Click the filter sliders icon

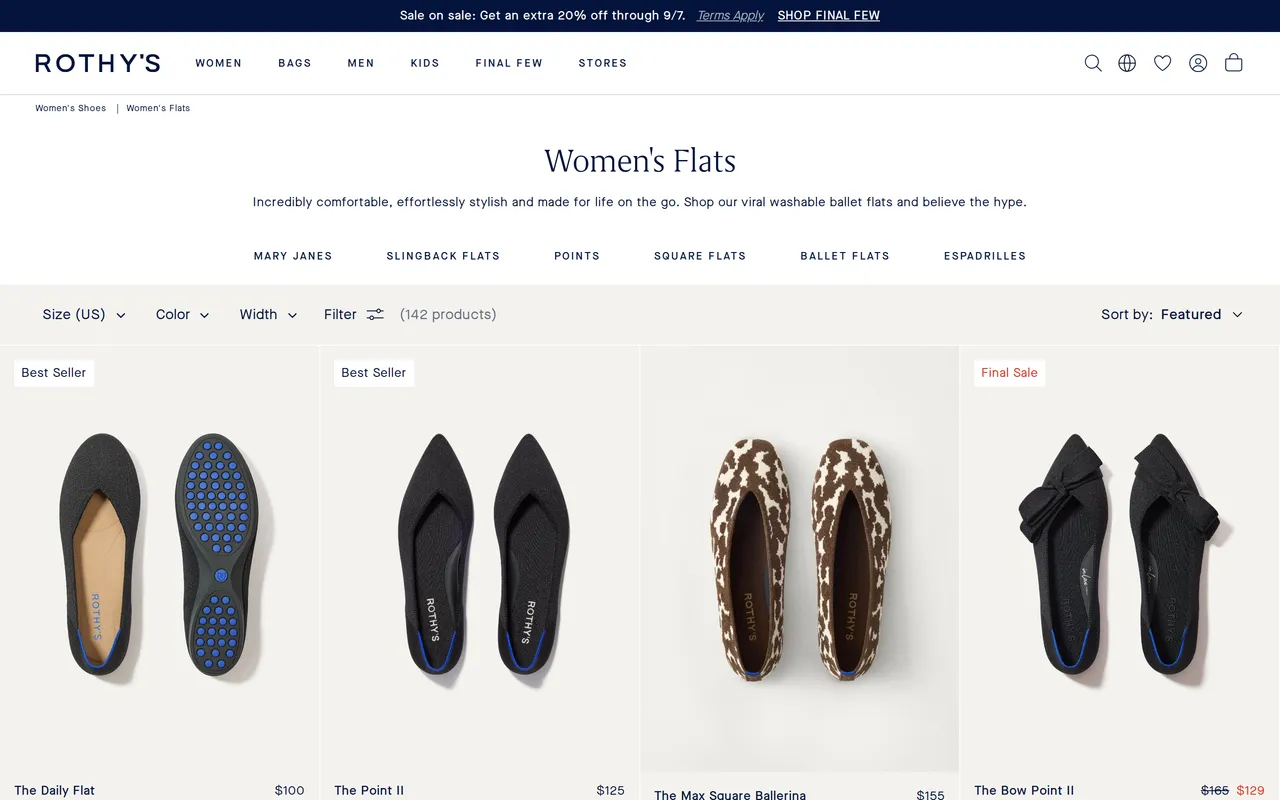(x=375, y=314)
